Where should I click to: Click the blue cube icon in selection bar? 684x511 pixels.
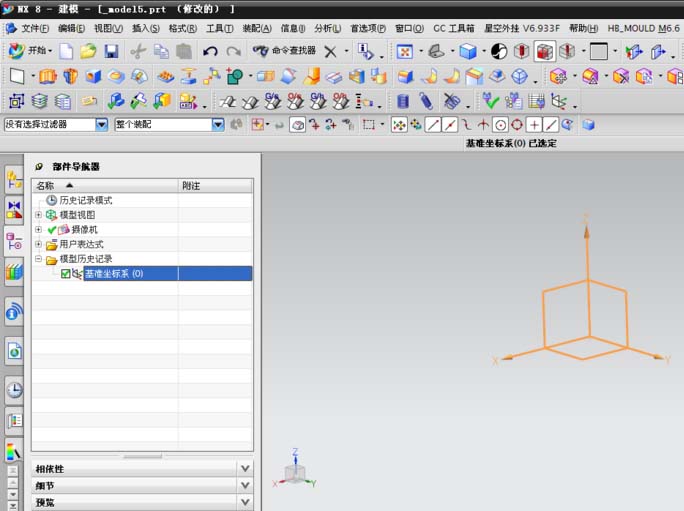tap(588, 125)
